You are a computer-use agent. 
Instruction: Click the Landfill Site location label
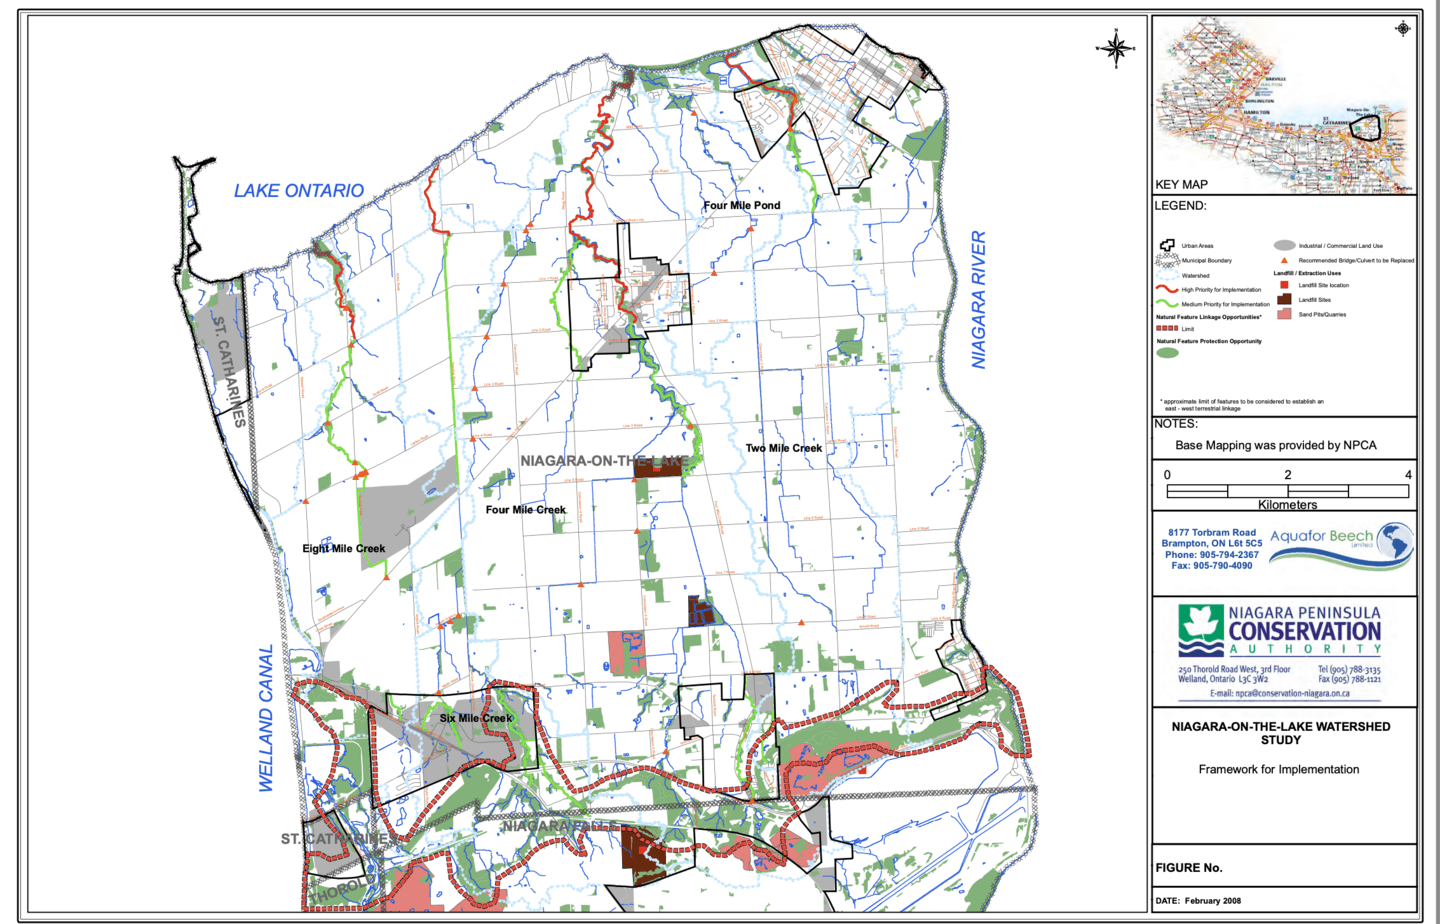pyautogui.click(x=1324, y=286)
